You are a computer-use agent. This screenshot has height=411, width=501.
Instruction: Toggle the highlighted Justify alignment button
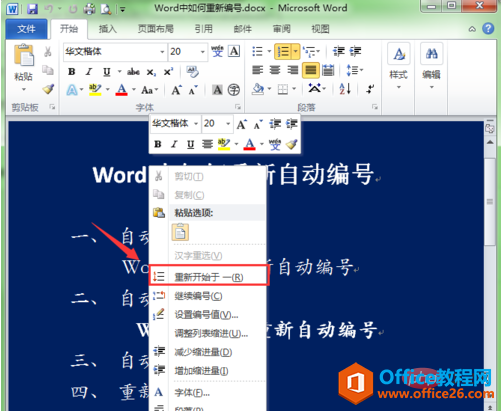311,70
